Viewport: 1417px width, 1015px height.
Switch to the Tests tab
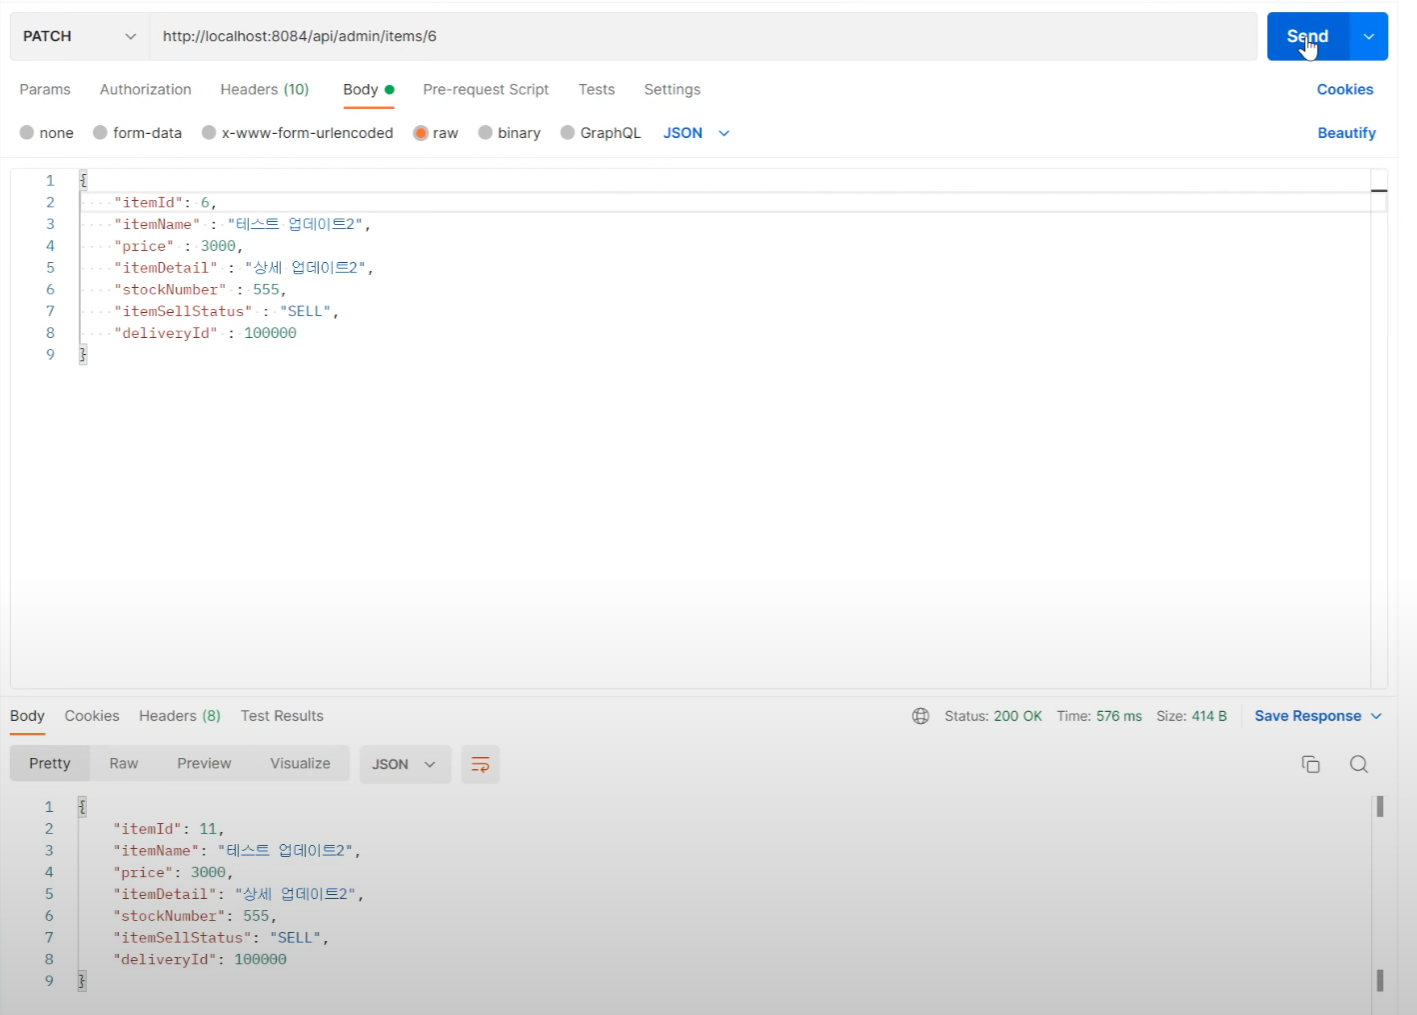(596, 89)
